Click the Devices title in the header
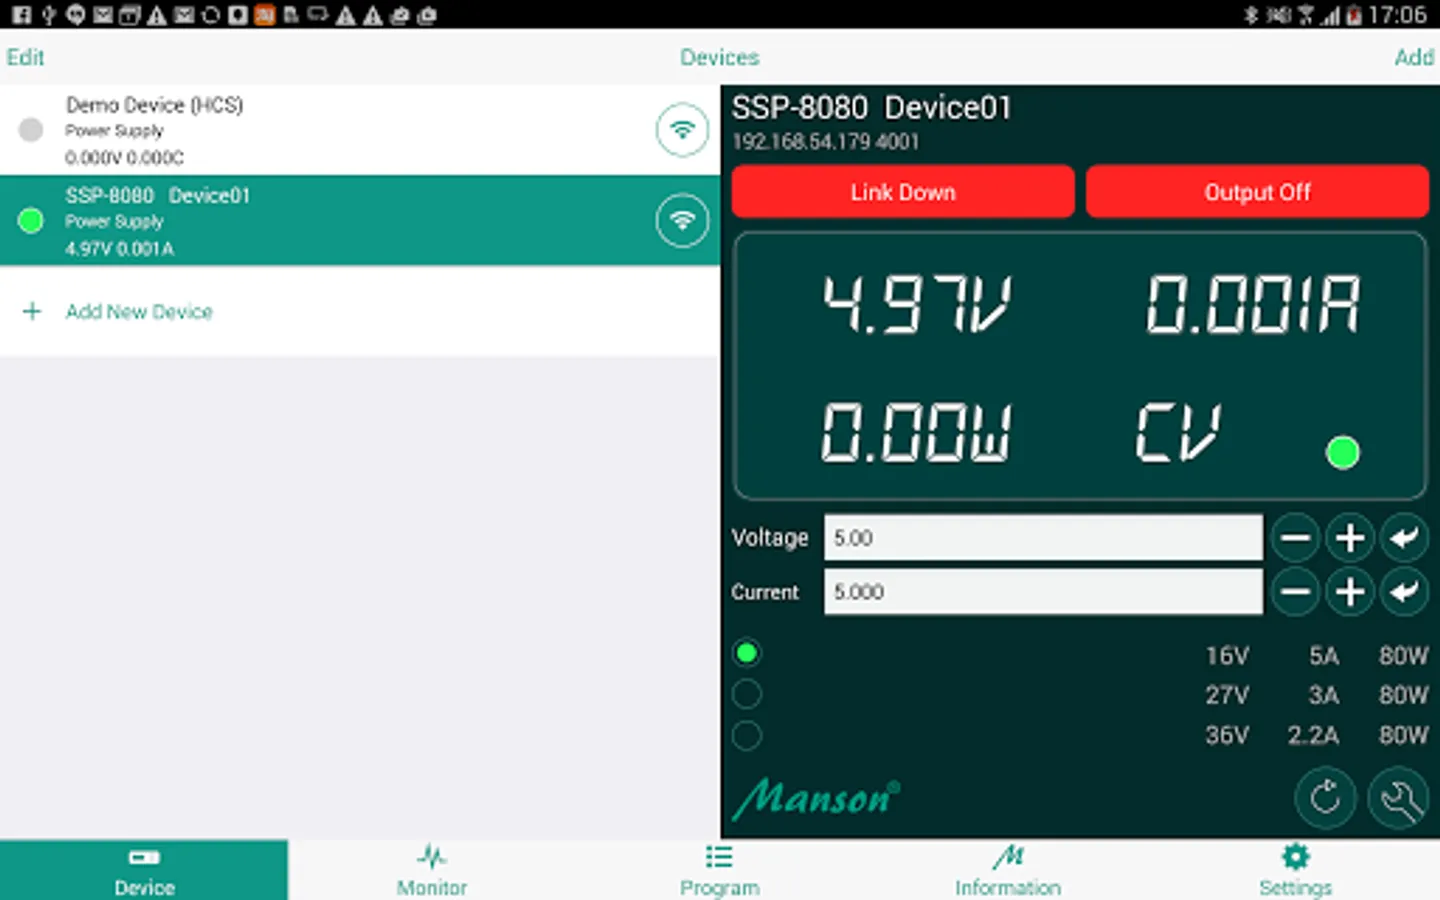 [720, 57]
